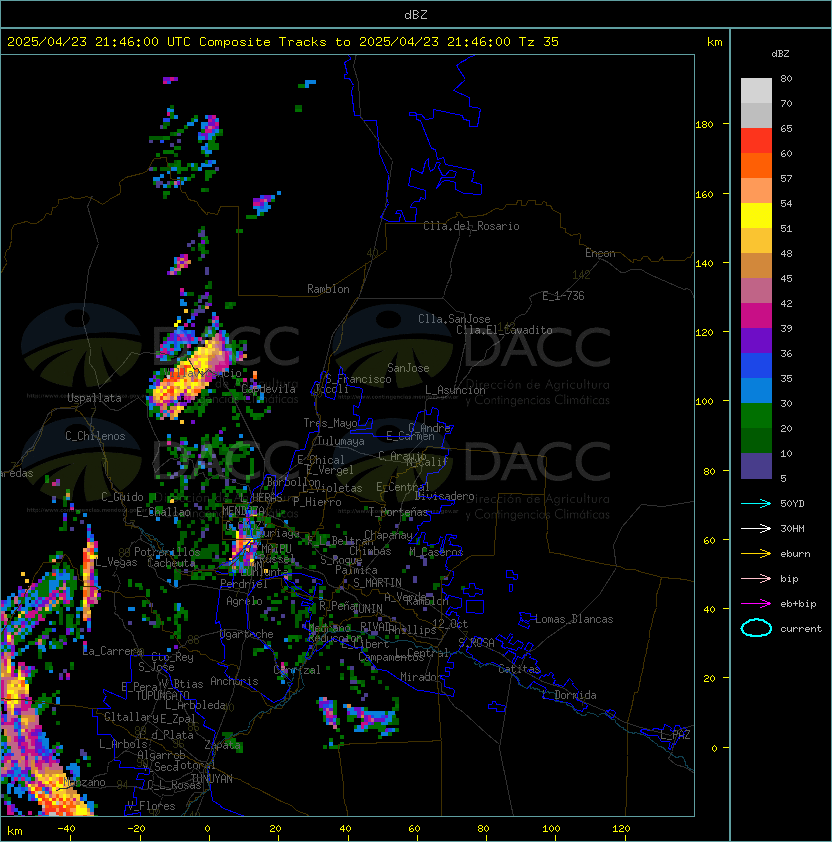The image size is (832, 842).
Task: Pick the purple 36-39 dBZ swatch
Action: pyautogui.click(x=756, y=341)
